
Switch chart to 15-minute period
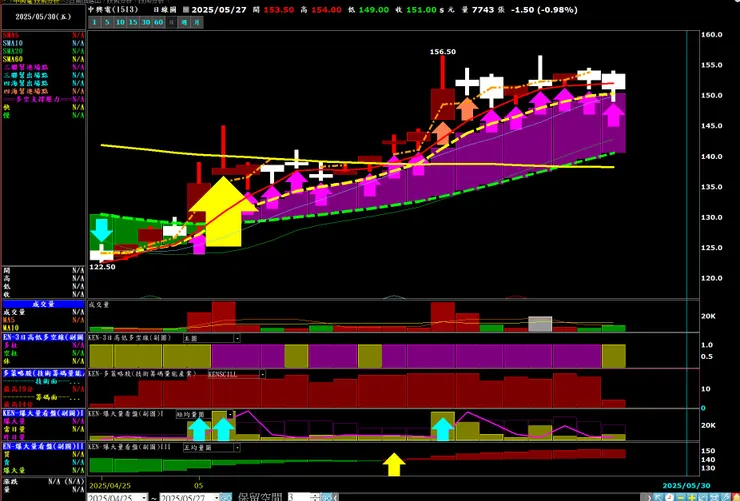click(133, 22)
